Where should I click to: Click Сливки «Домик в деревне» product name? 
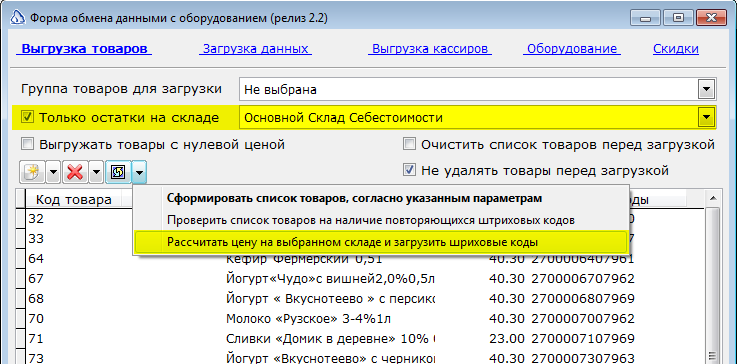330,339
